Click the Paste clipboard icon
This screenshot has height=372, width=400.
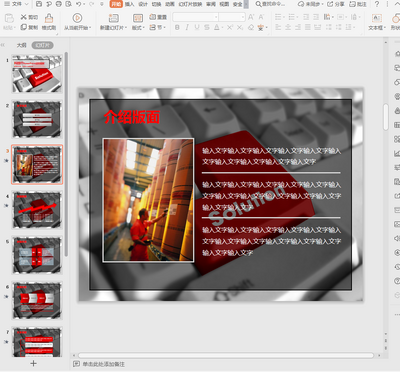point(9,18)
